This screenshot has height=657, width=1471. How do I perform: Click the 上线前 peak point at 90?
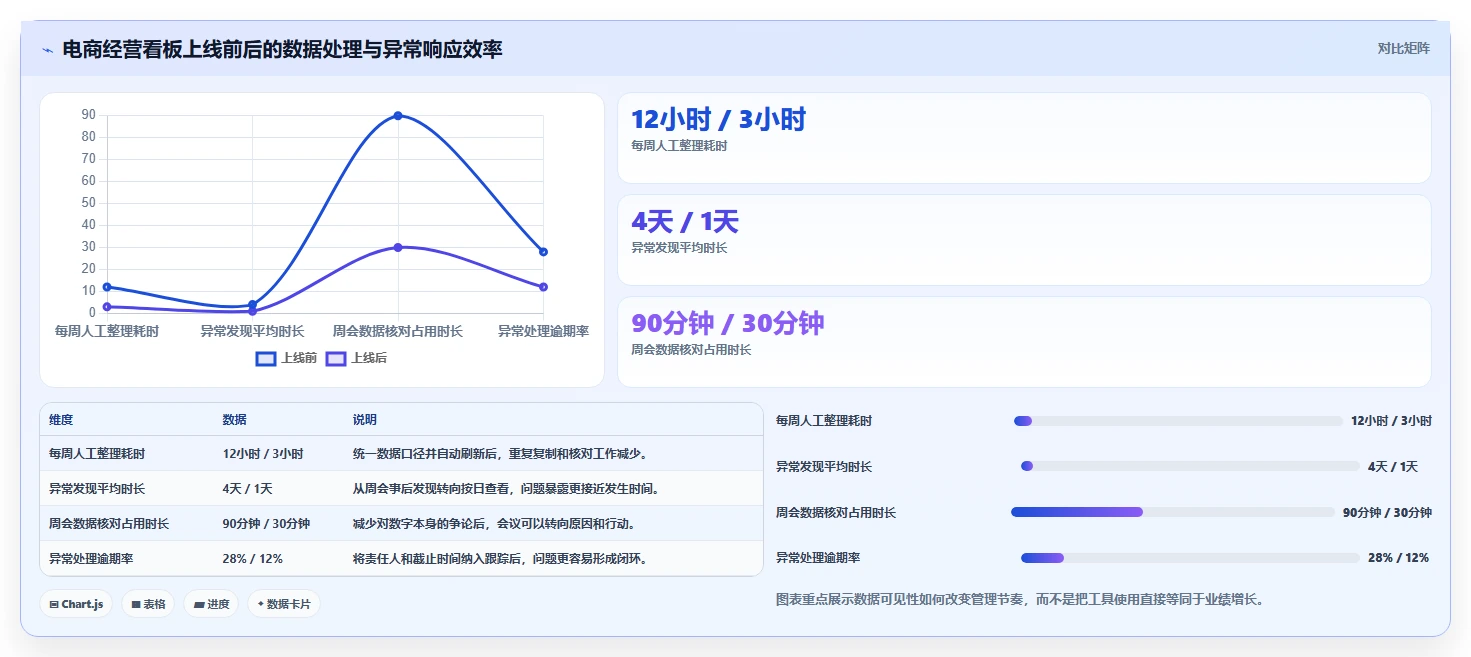pyautogui.click(x=398, y=116)
